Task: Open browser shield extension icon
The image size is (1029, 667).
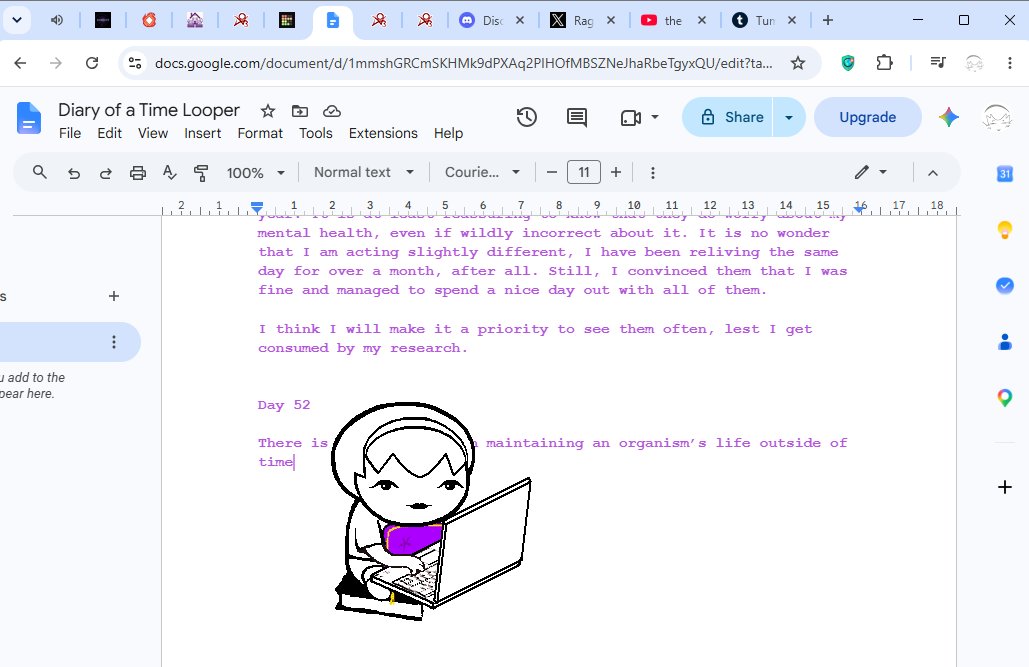Action: pos(848,63)
